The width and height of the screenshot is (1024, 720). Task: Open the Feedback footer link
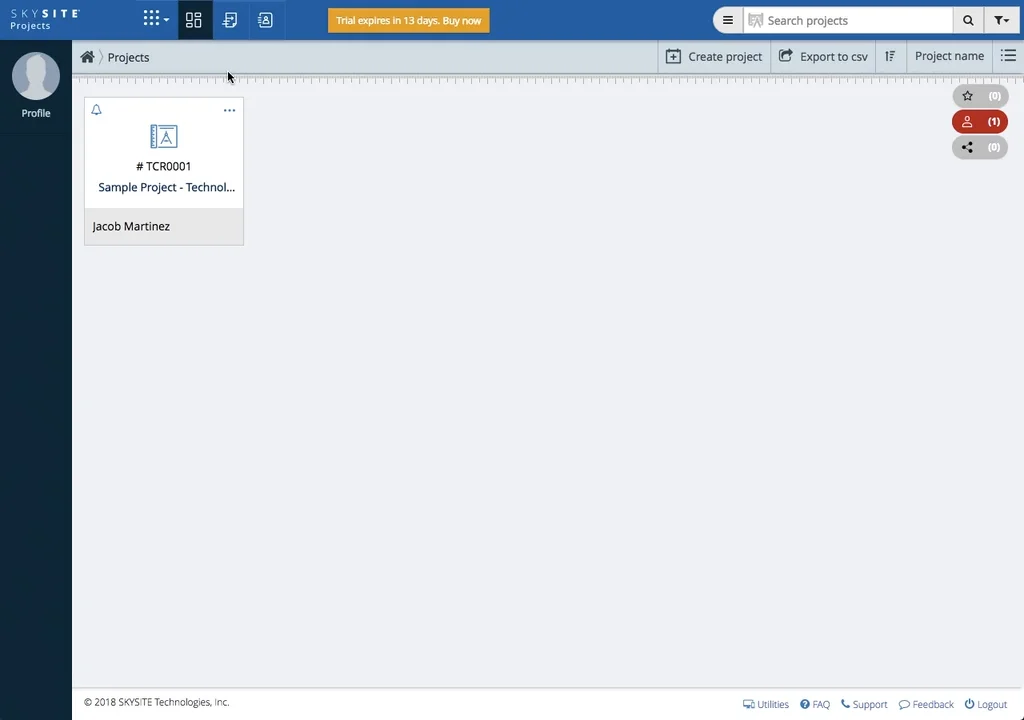pyautogui.click(x=926, y=704)
